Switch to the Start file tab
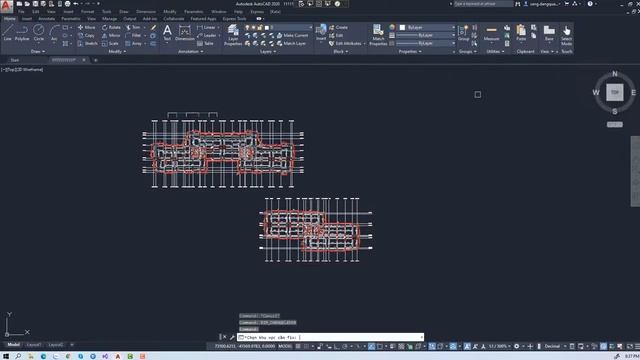The image size is (640, 360). [15, 60]
